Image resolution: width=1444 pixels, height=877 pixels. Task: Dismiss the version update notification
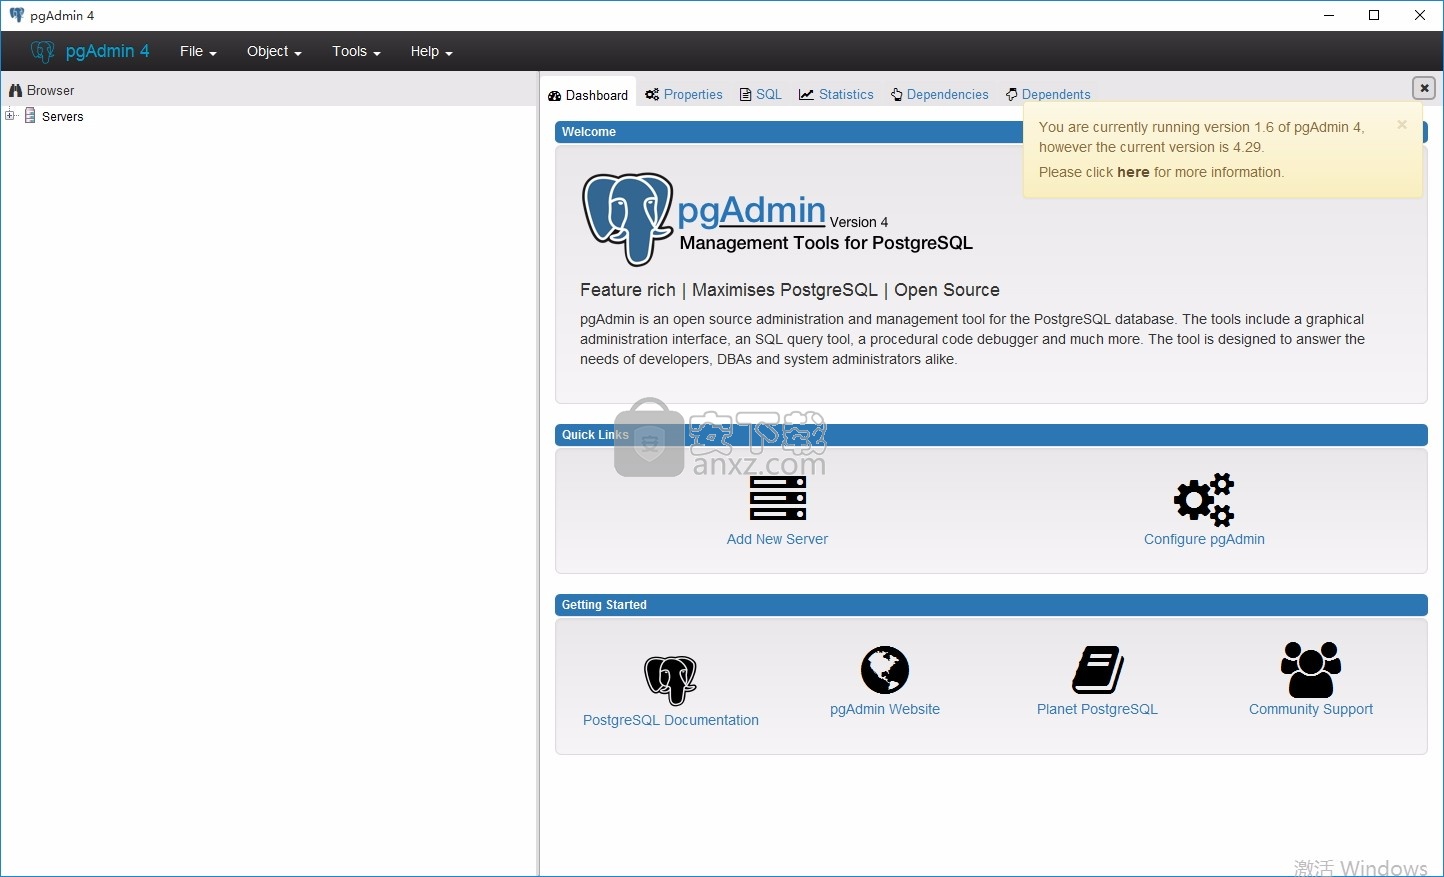click(1402, 125)
